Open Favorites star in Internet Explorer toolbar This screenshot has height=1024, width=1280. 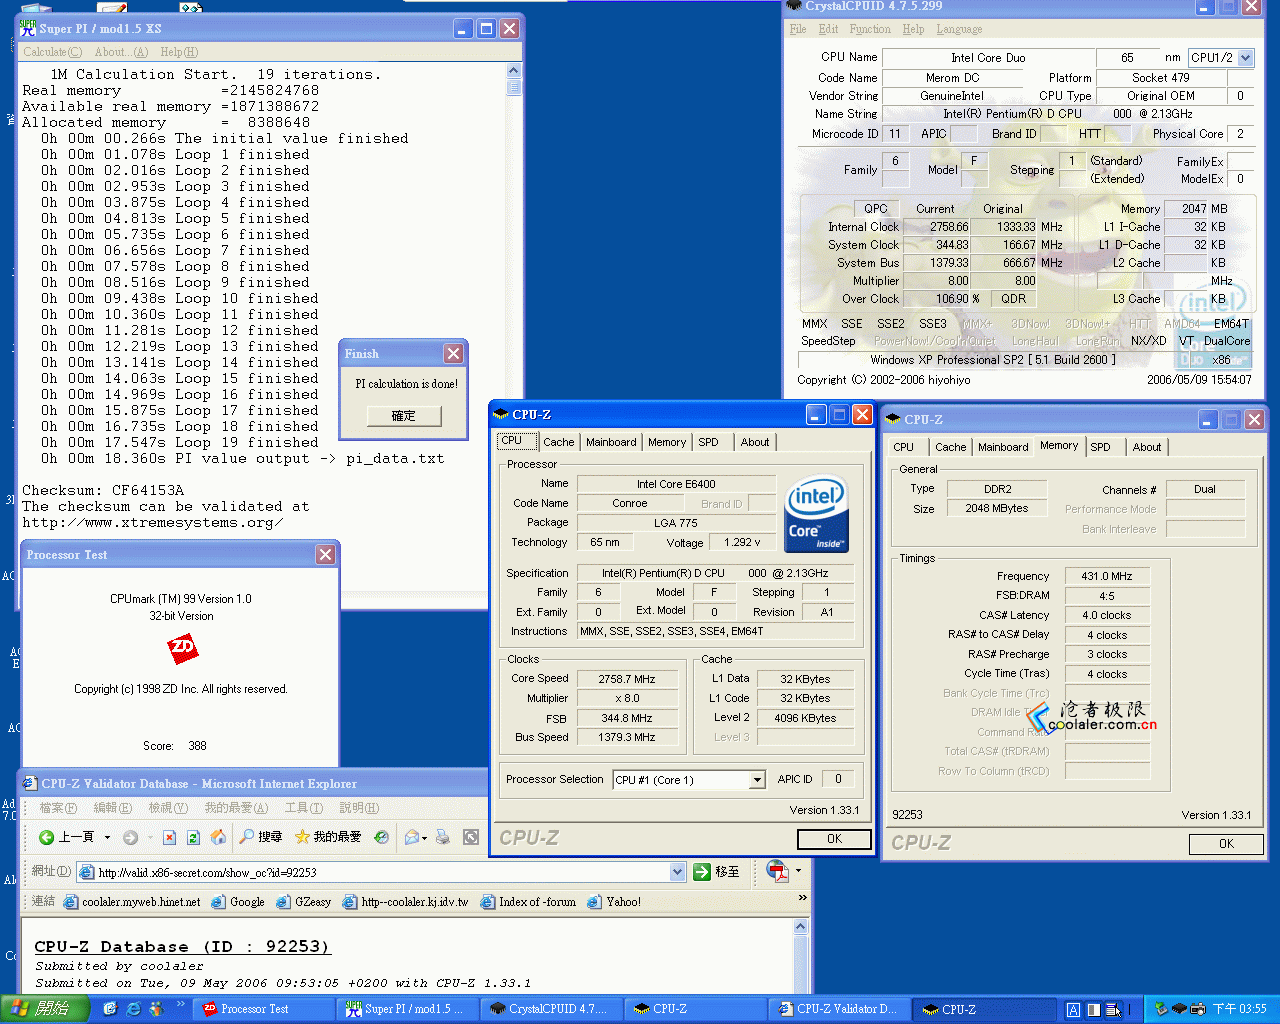pos(327,837)
